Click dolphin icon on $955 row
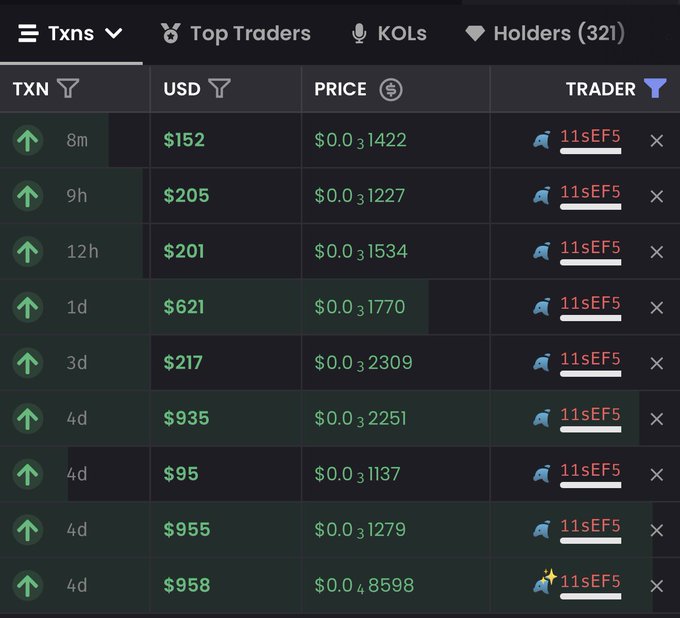This screenshot has width=680, height=618. point(542,530)
